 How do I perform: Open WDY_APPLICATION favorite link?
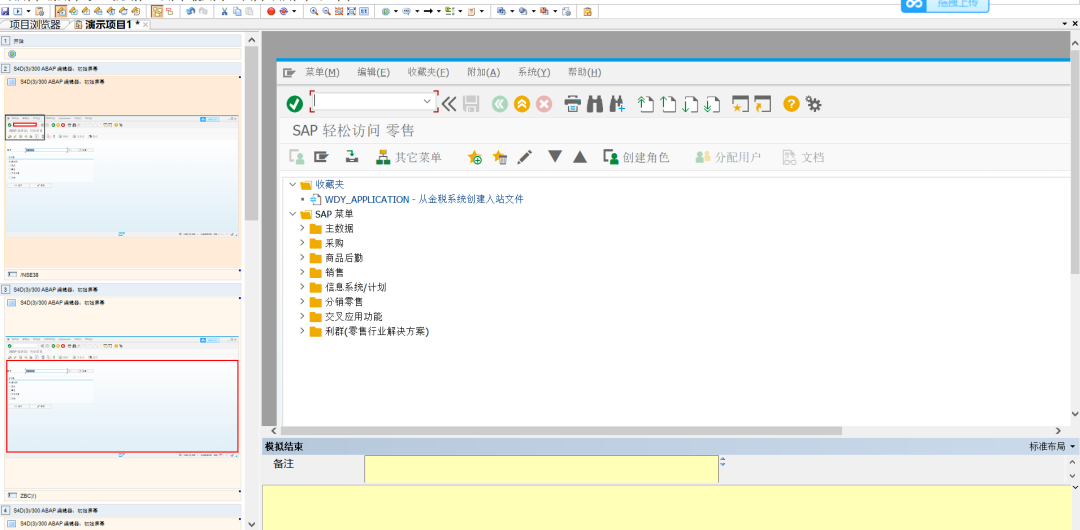[424, 199]
